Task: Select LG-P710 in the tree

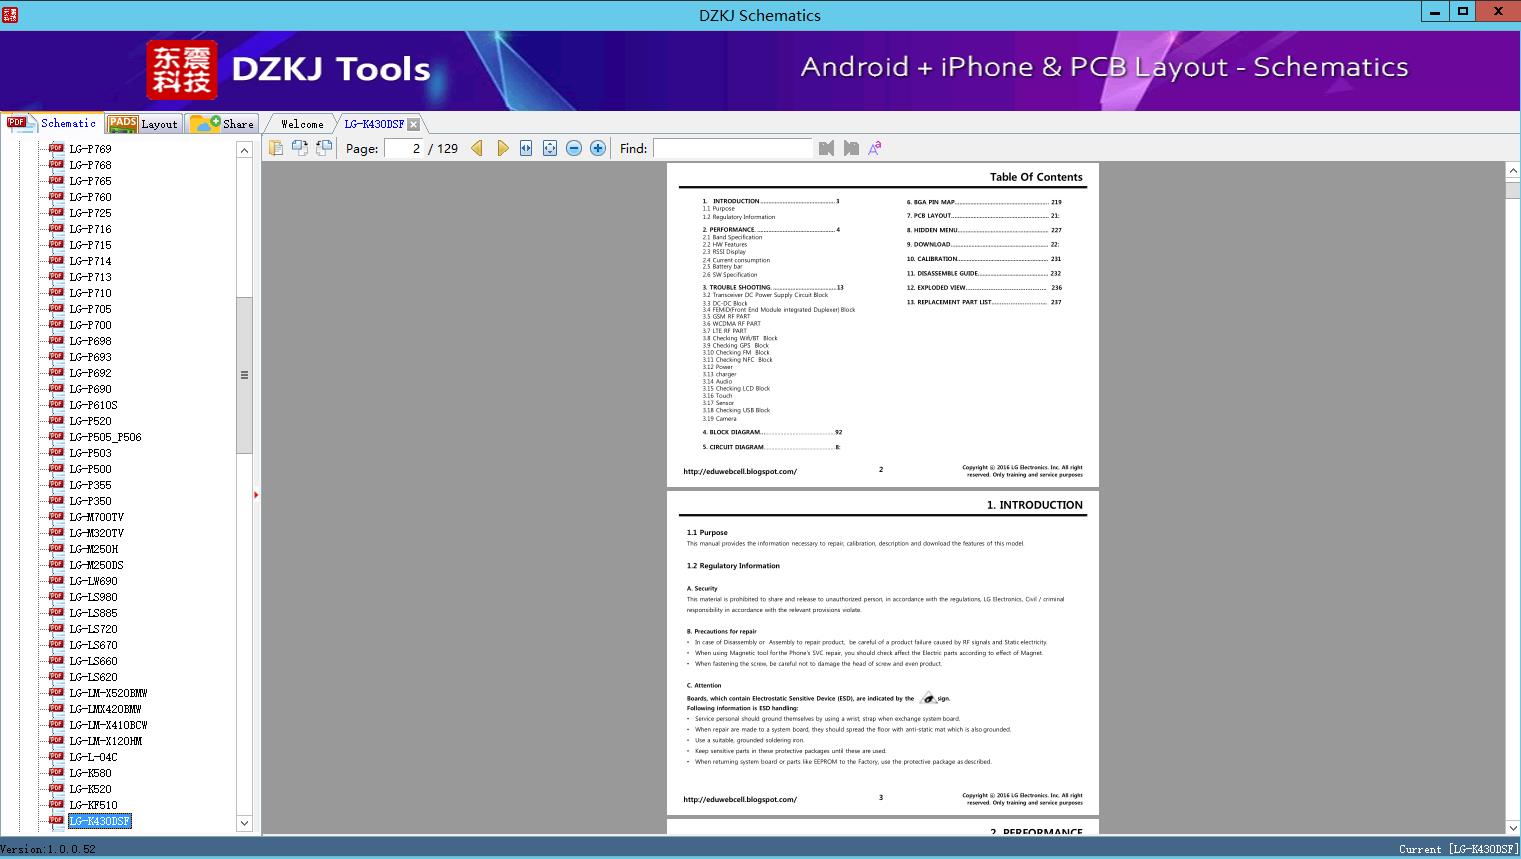Action: pos(90,293)
